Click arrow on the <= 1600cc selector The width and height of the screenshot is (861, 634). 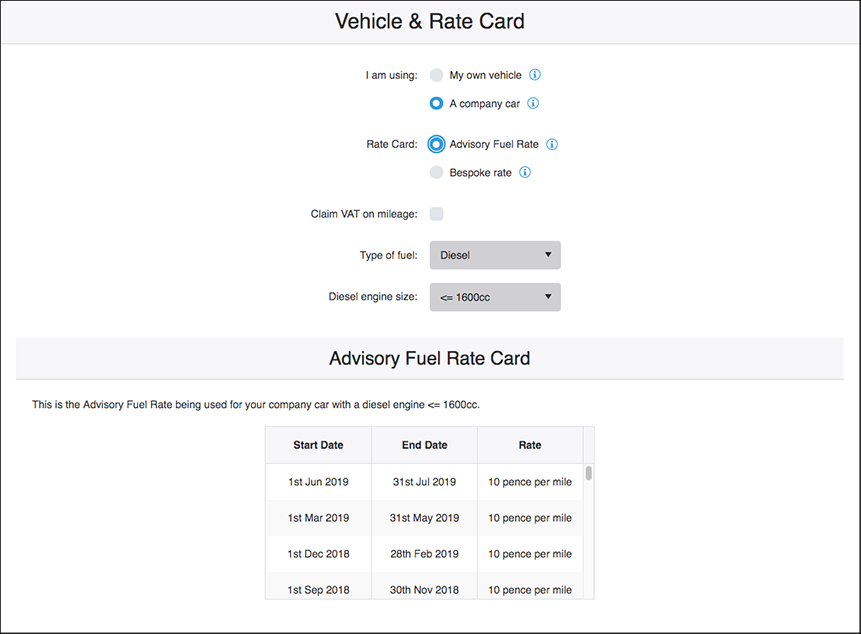pyautogui.click(x=547, y=296)
